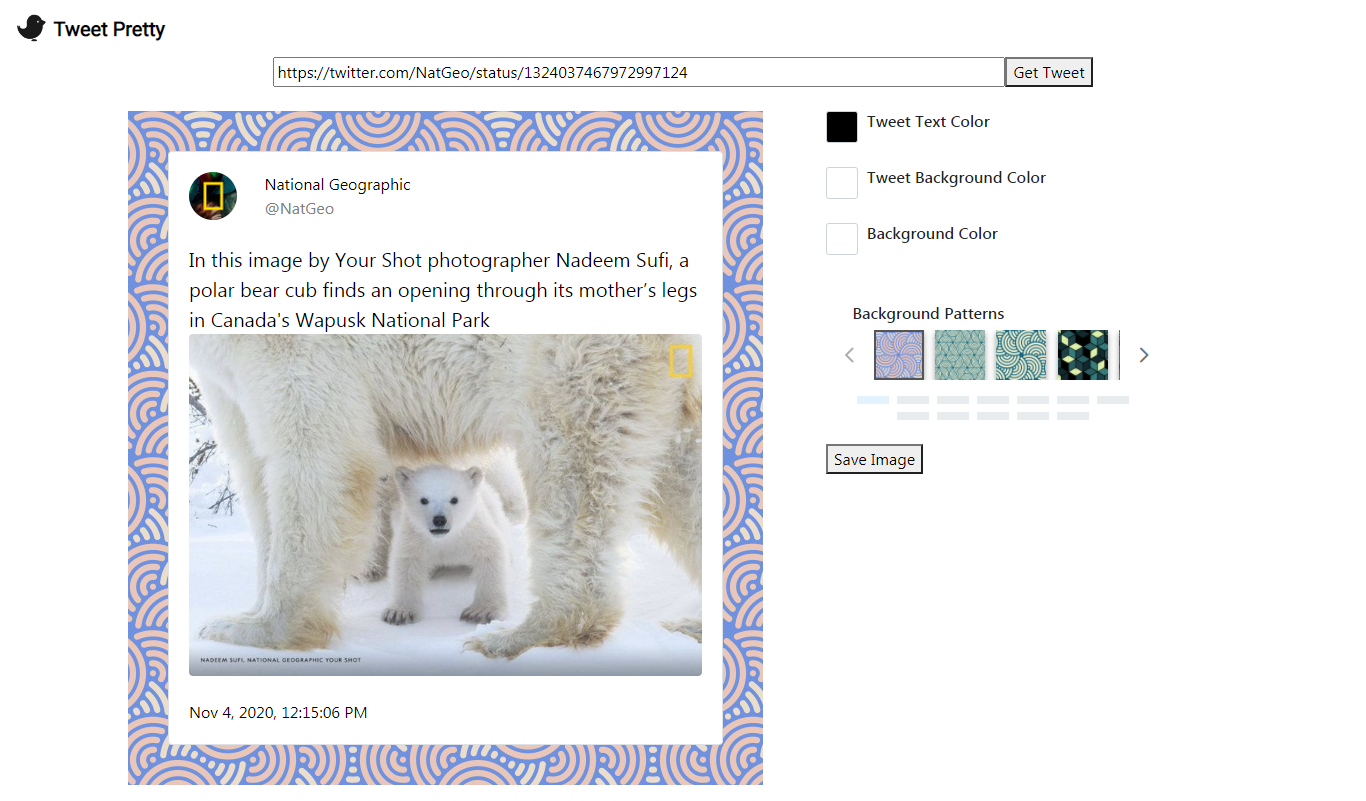Open the white Background Color swatch
Screen dimensions: 1366x801
(x=842, y=239)
